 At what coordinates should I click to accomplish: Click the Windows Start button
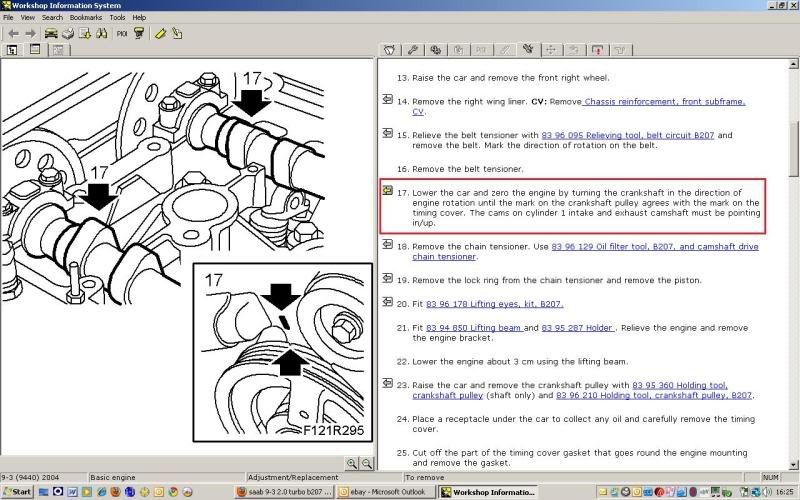17,492
